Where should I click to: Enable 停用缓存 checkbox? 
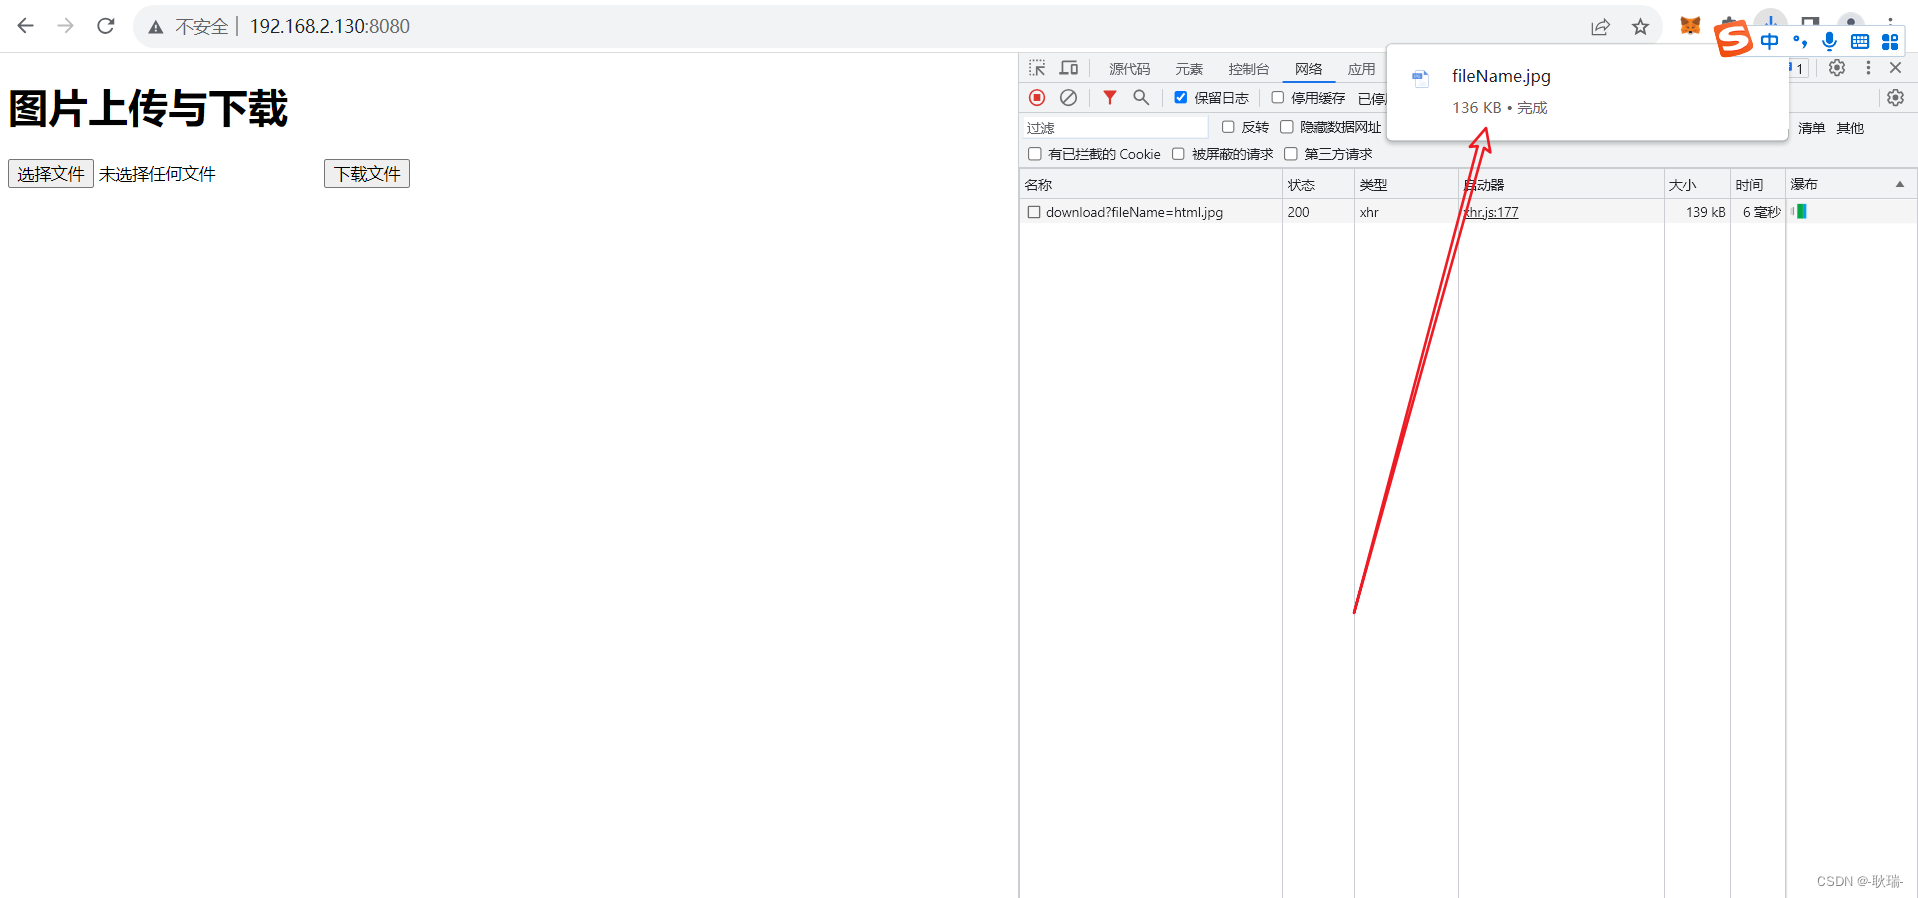(x=1278, y=97)
